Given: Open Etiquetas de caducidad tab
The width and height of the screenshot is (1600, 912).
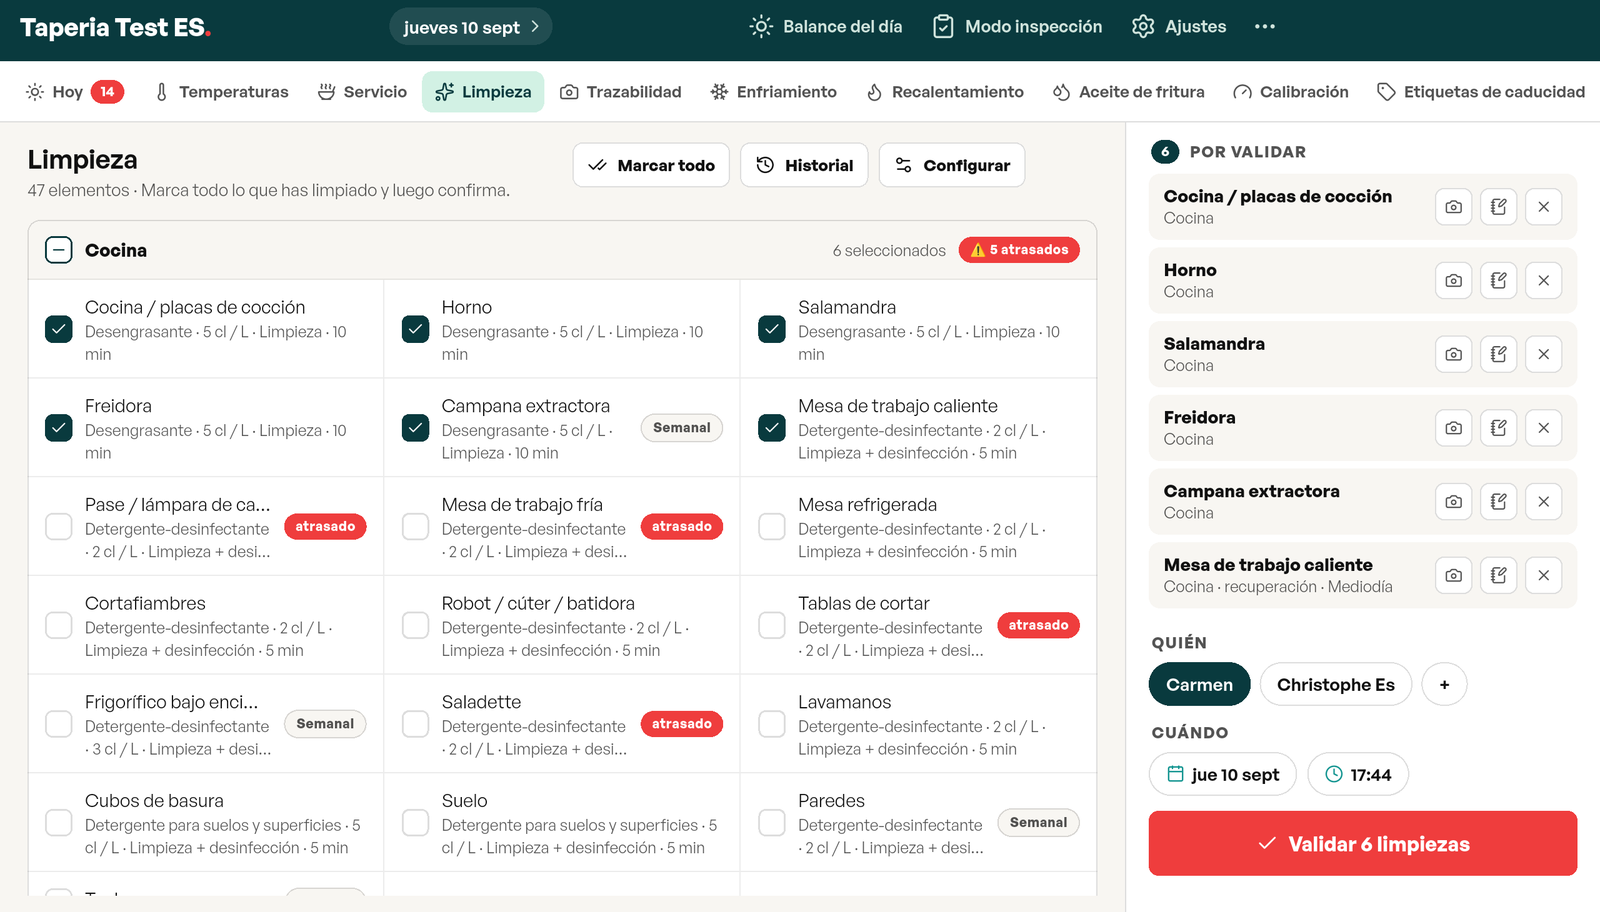Looking at the screenshot, I should click(x=1481, y=92).
